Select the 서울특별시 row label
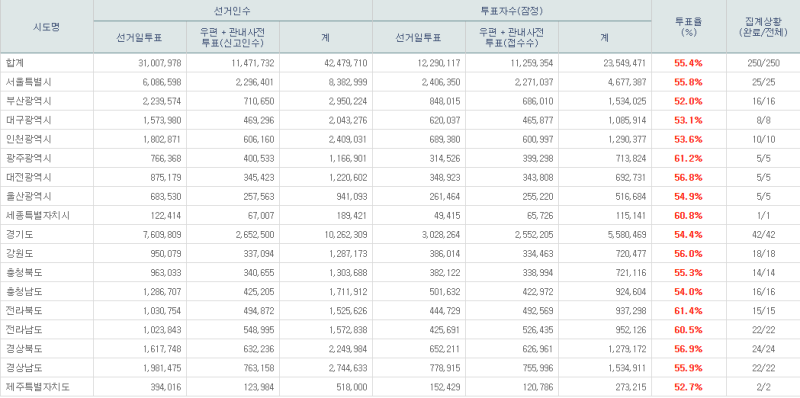Screen dimensions: 800x398 (x=29, y=82)
